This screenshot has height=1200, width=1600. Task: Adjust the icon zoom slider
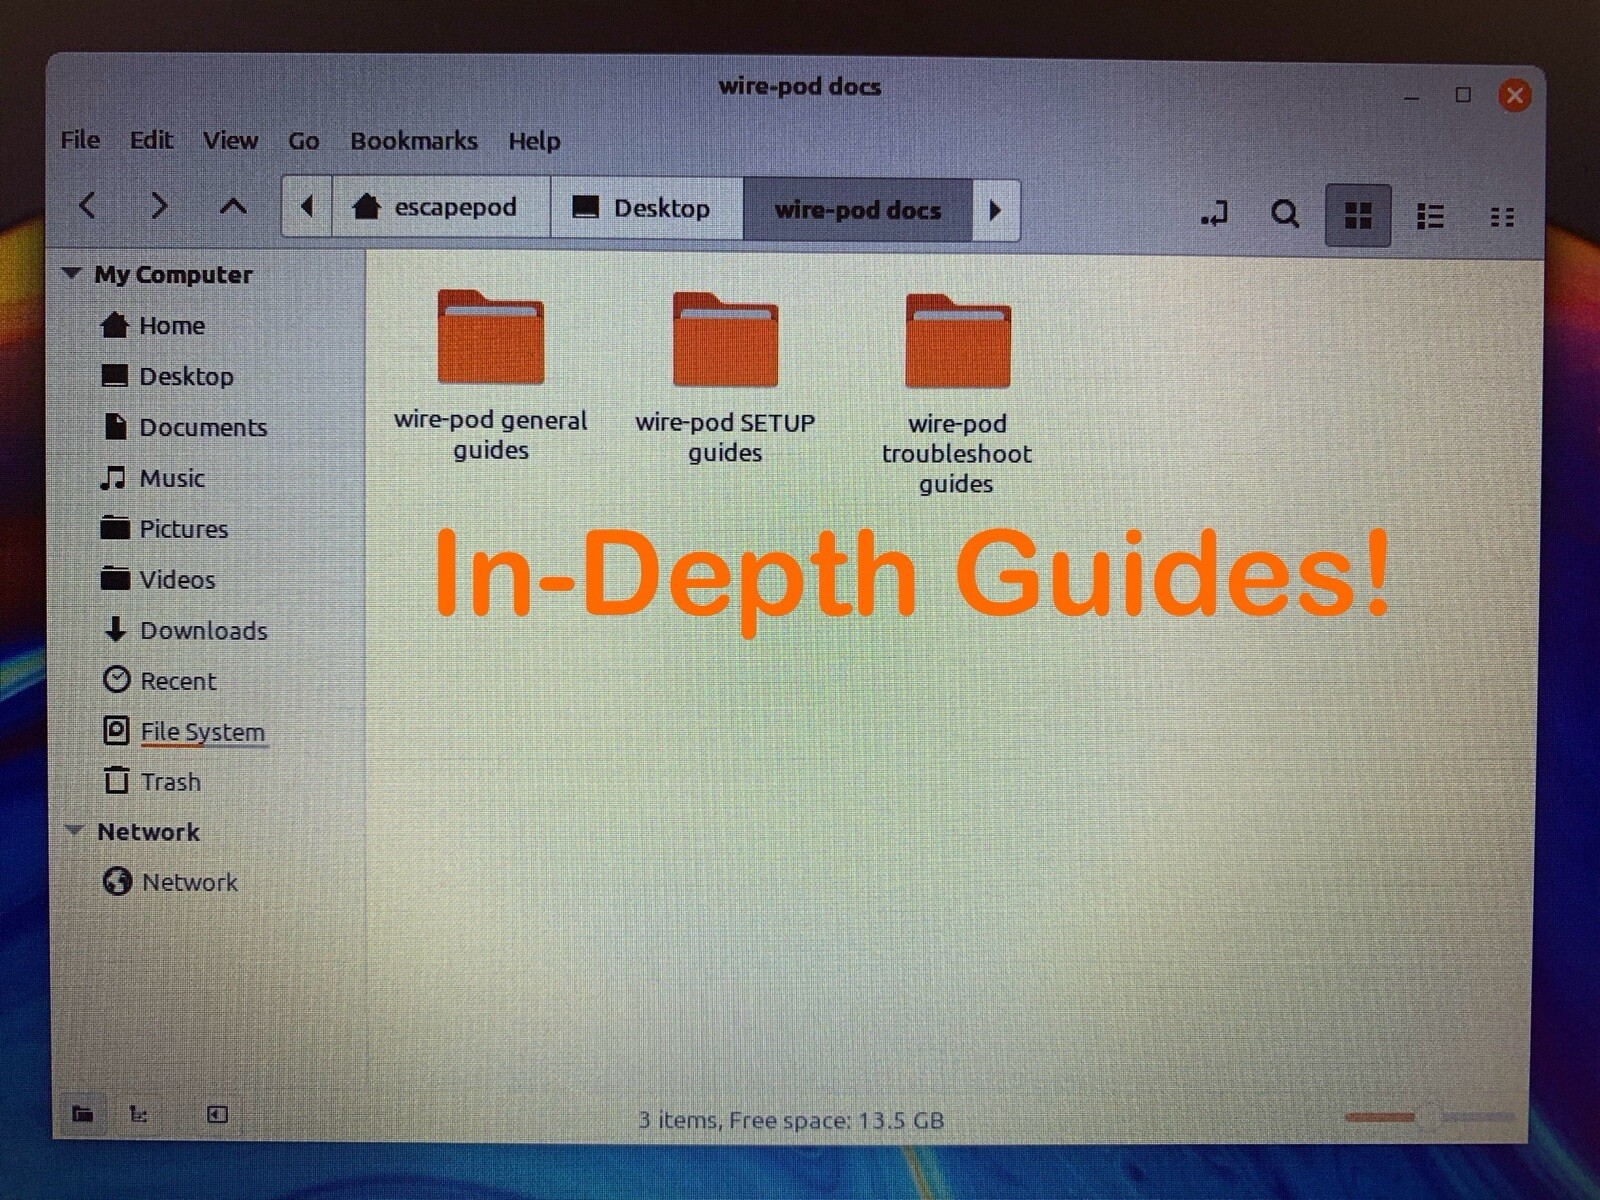pyautogui.click(x=1428, y=1117)
